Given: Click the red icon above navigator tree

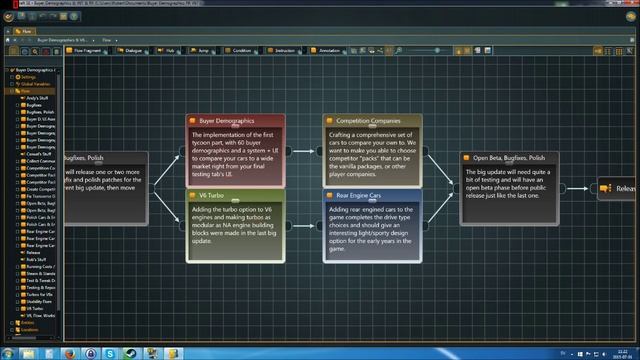Looking at the screenshot, I should (x=46, y=51).
